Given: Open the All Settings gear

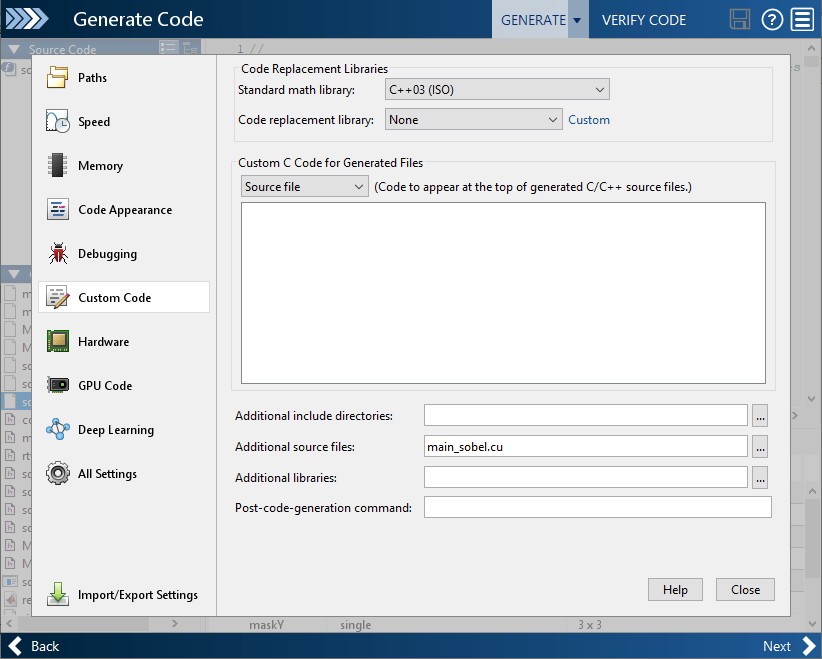Looking at the screenshot, I should click(59, 474).
